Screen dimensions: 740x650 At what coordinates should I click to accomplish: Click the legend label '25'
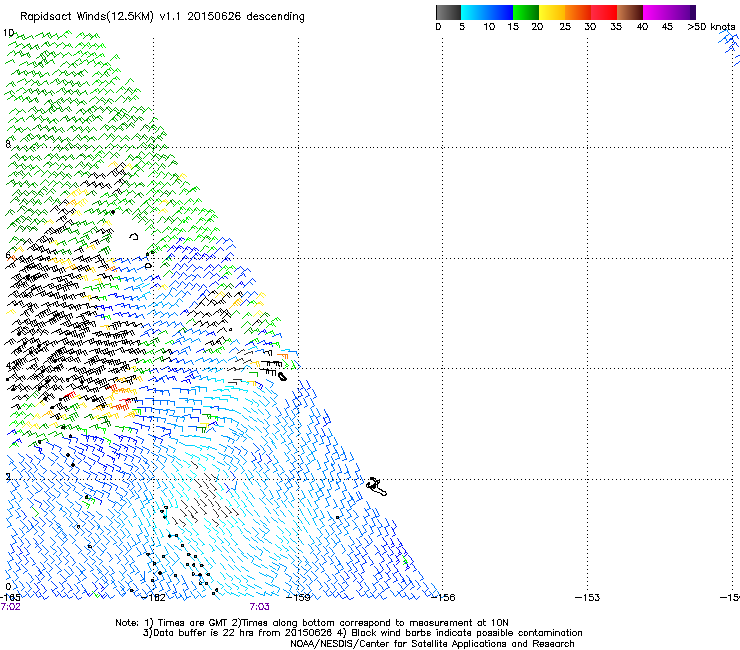(x=565, y=27)
